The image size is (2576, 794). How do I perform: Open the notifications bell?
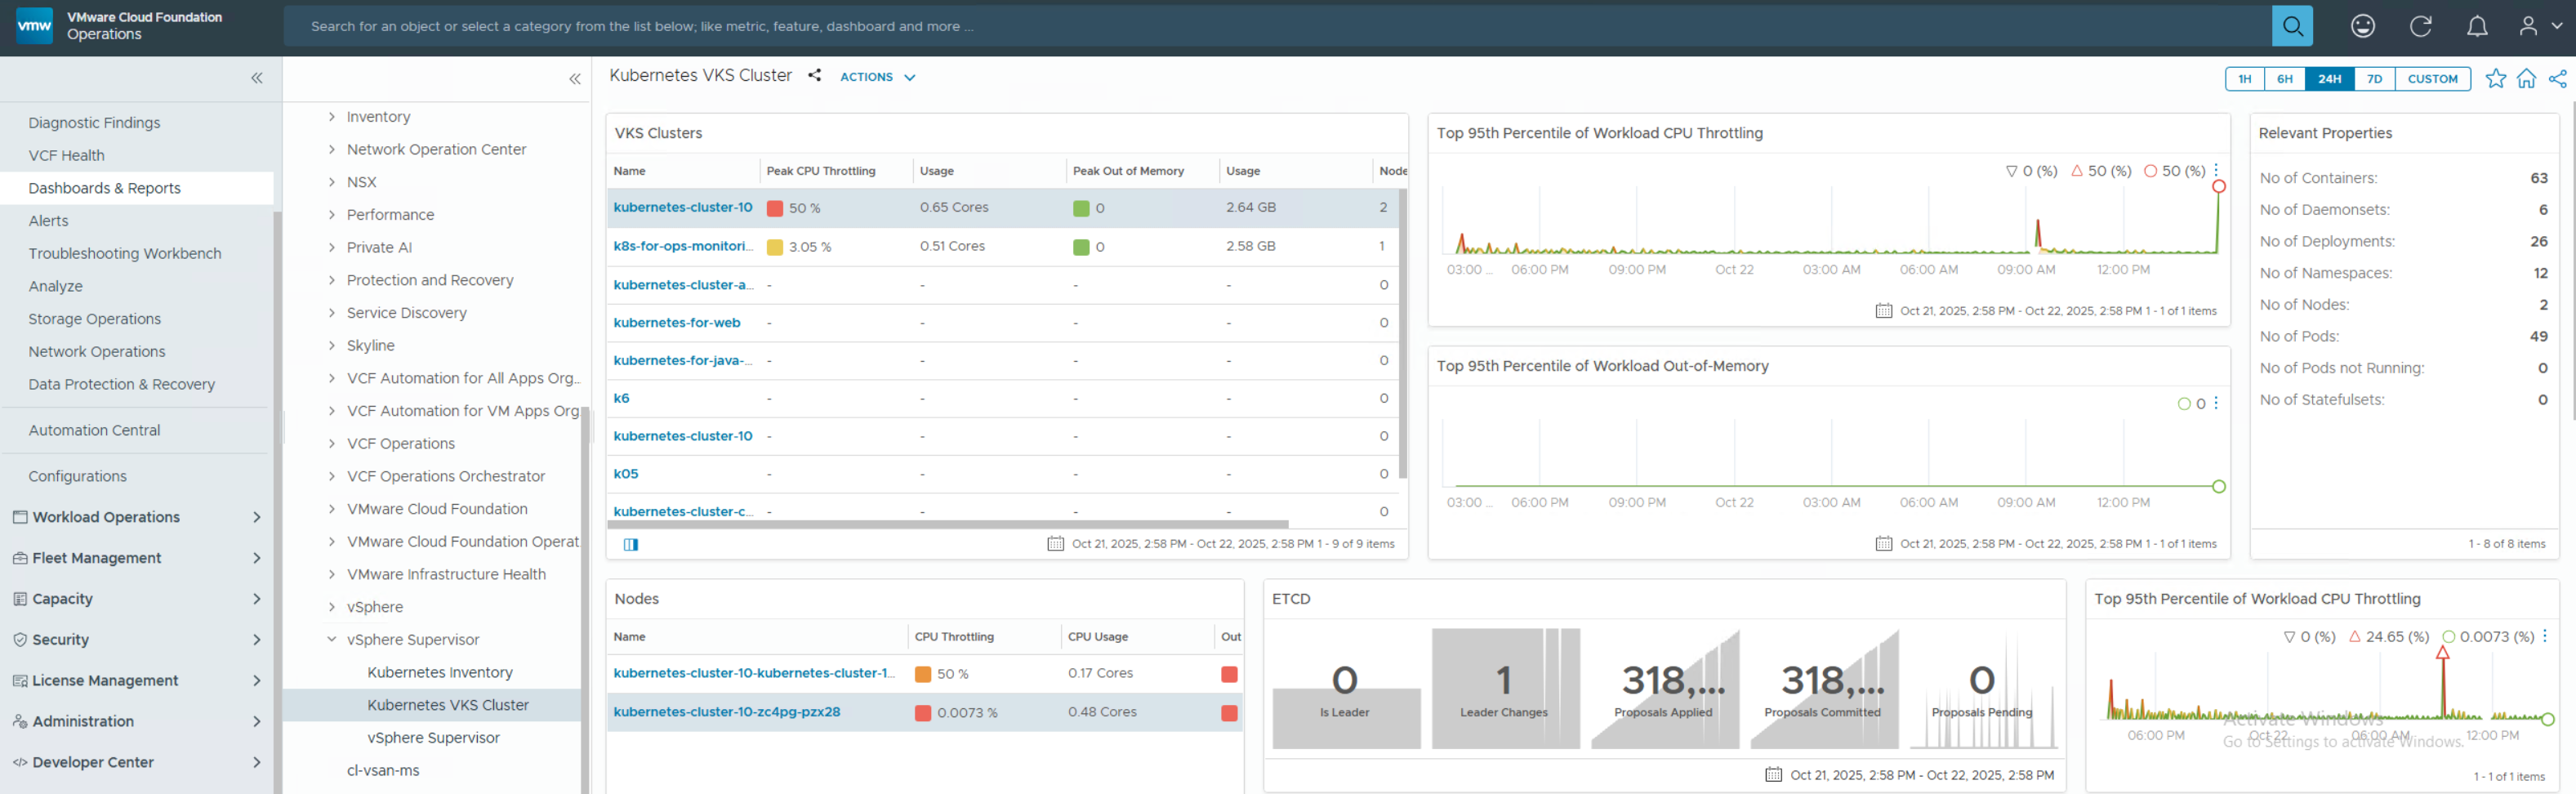pos(2477,26)
